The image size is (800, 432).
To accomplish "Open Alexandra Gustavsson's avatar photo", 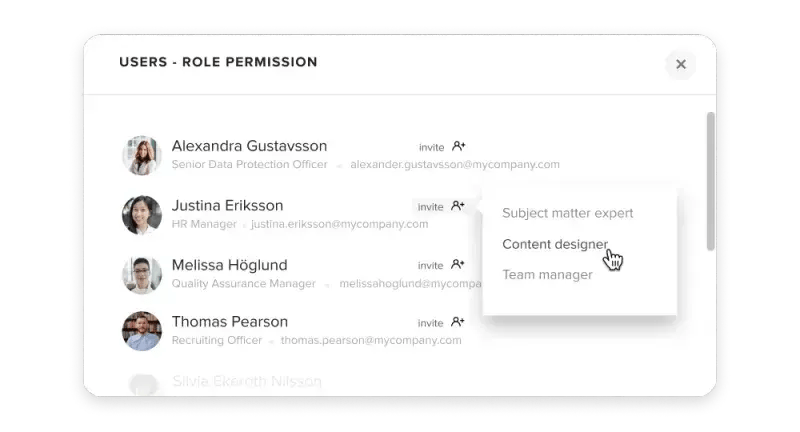I will tap(142, 156).
